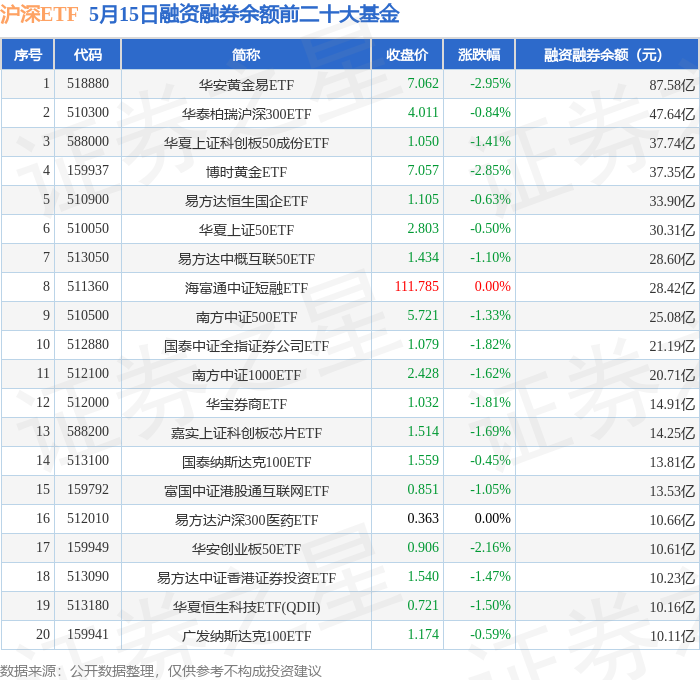Click the balance value 14.25亿
Screen dimensions: 700x680
[672, 433]
